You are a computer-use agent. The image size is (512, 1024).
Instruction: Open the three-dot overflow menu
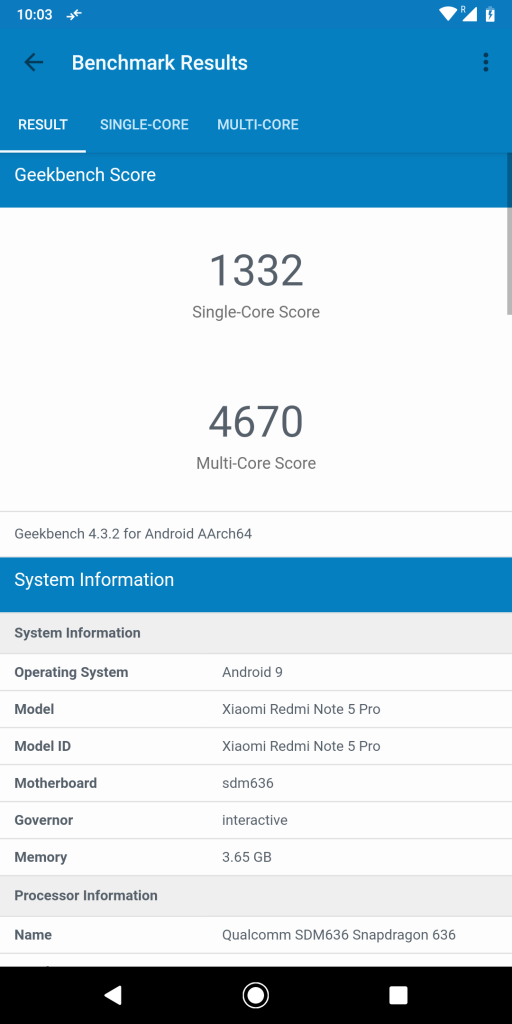tap(485, 63)
